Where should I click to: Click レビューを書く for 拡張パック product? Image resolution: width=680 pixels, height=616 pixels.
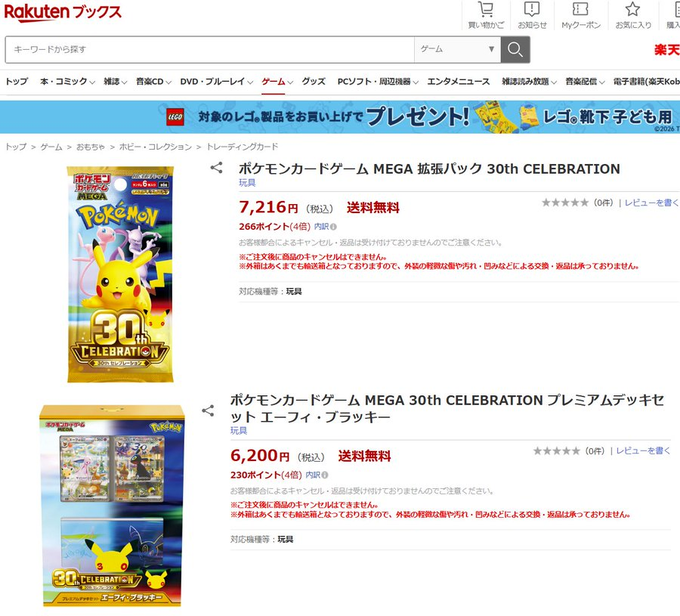(x=652, y=203)
